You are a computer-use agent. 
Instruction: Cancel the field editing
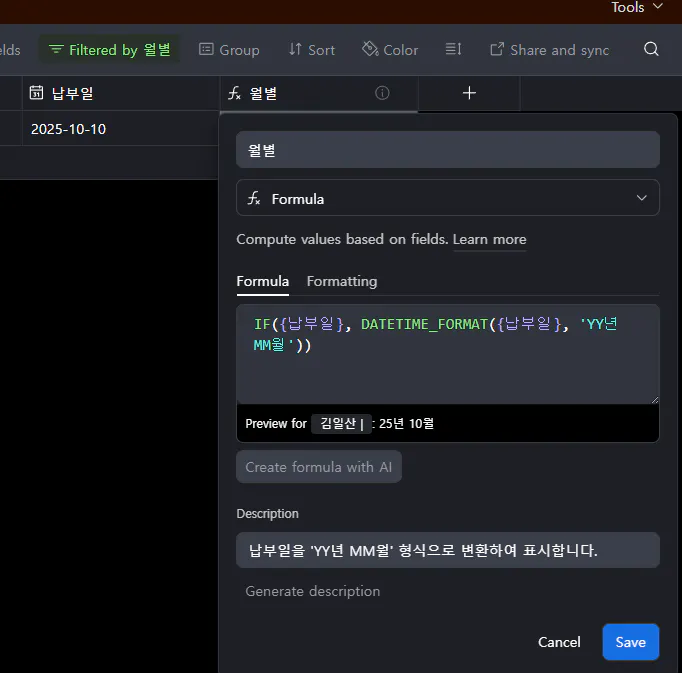coord(559,642)
